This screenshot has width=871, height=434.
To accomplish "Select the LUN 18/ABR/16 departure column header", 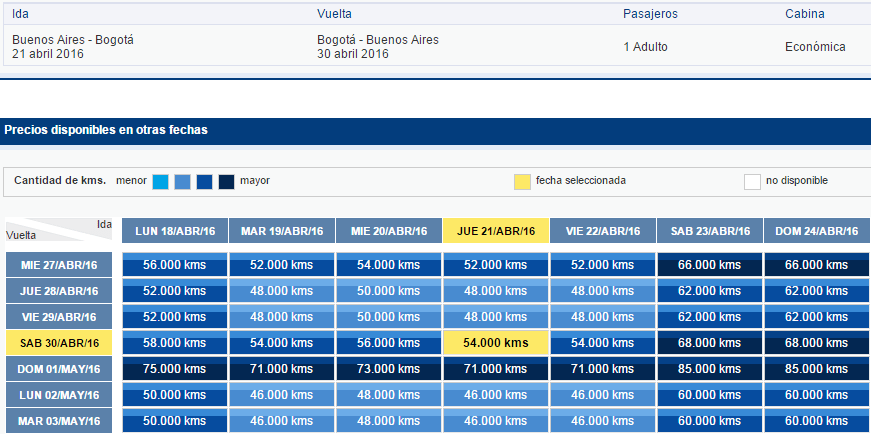I will click(175, 231).
